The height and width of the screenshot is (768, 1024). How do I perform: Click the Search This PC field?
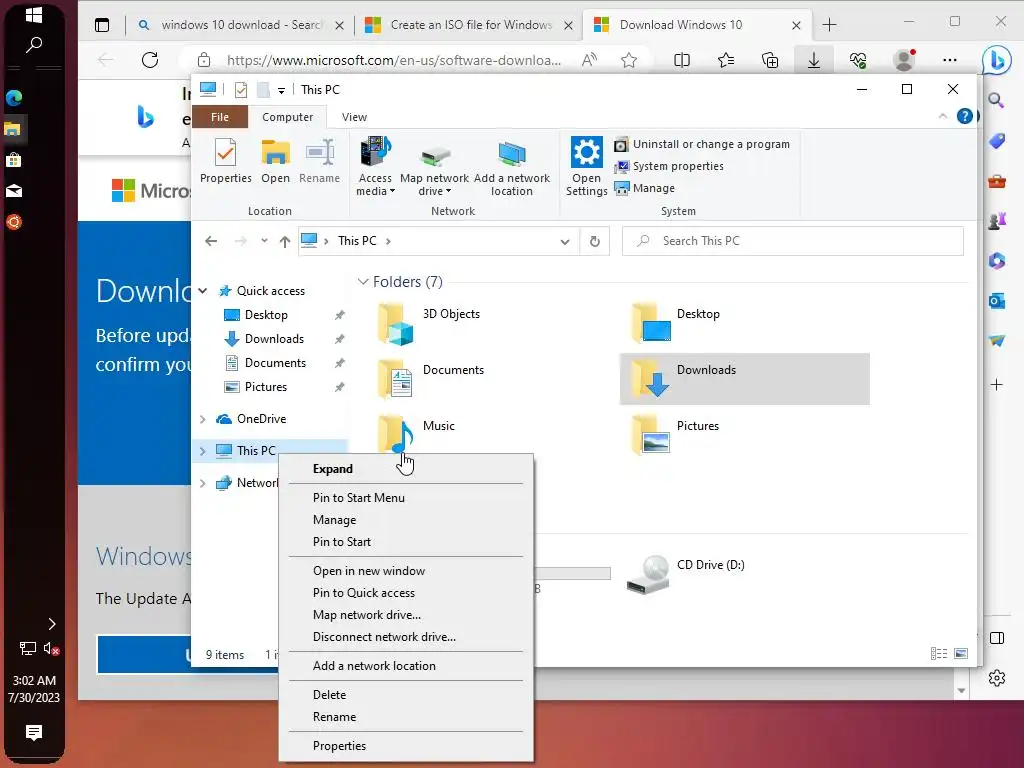792,241
